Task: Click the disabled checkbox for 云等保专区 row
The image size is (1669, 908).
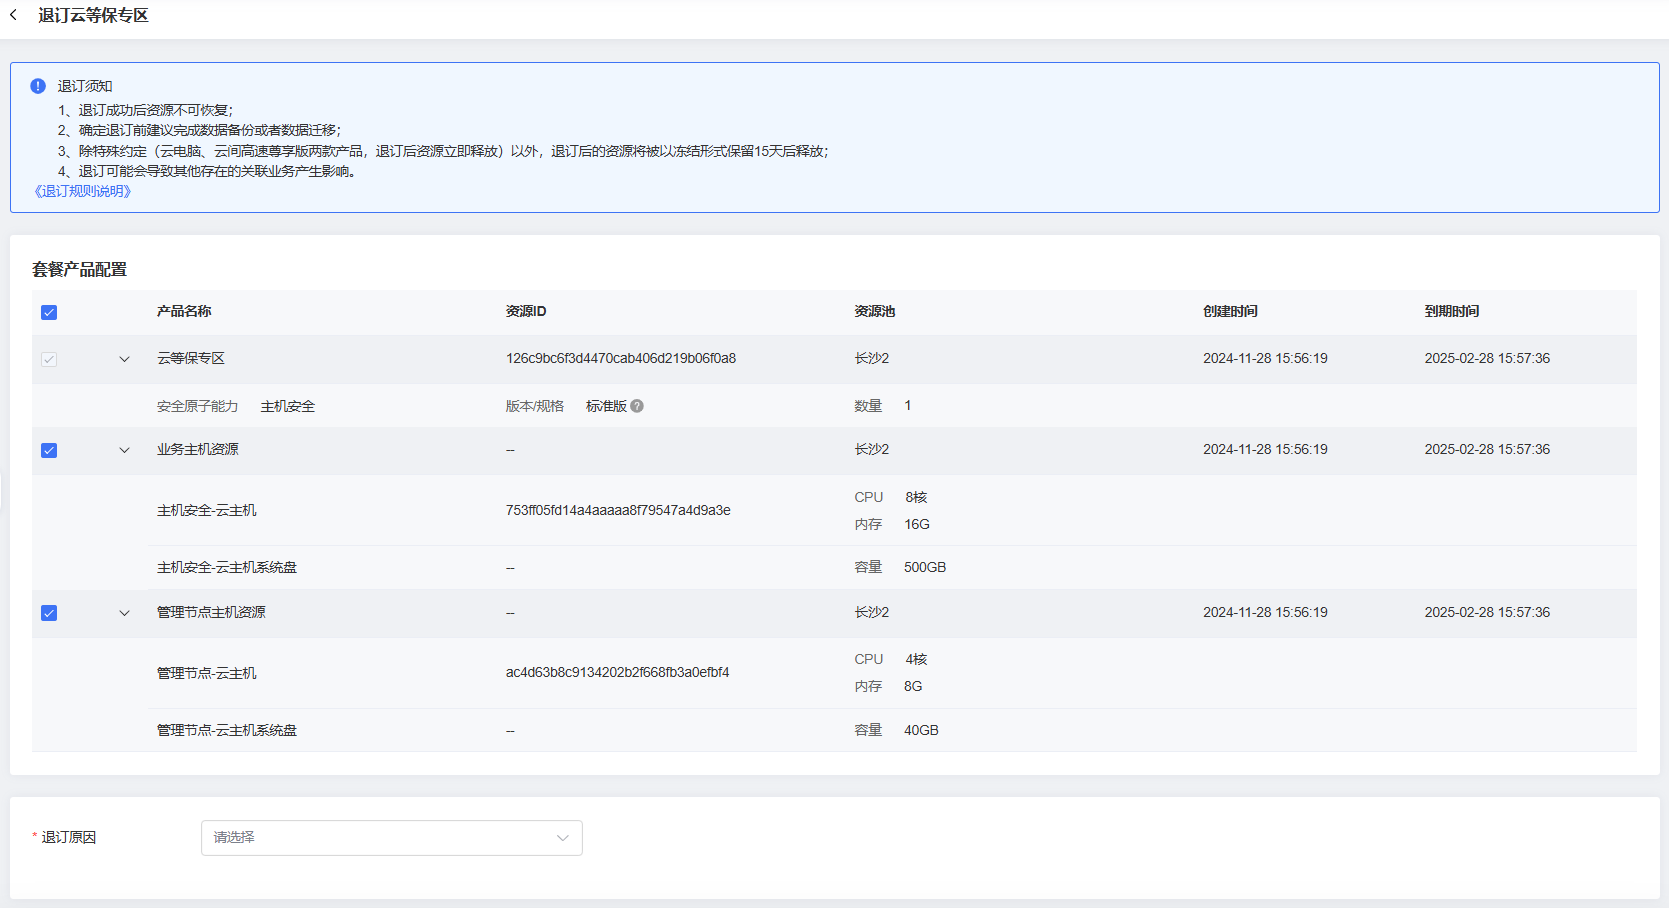Action: [x=49, y=359]
